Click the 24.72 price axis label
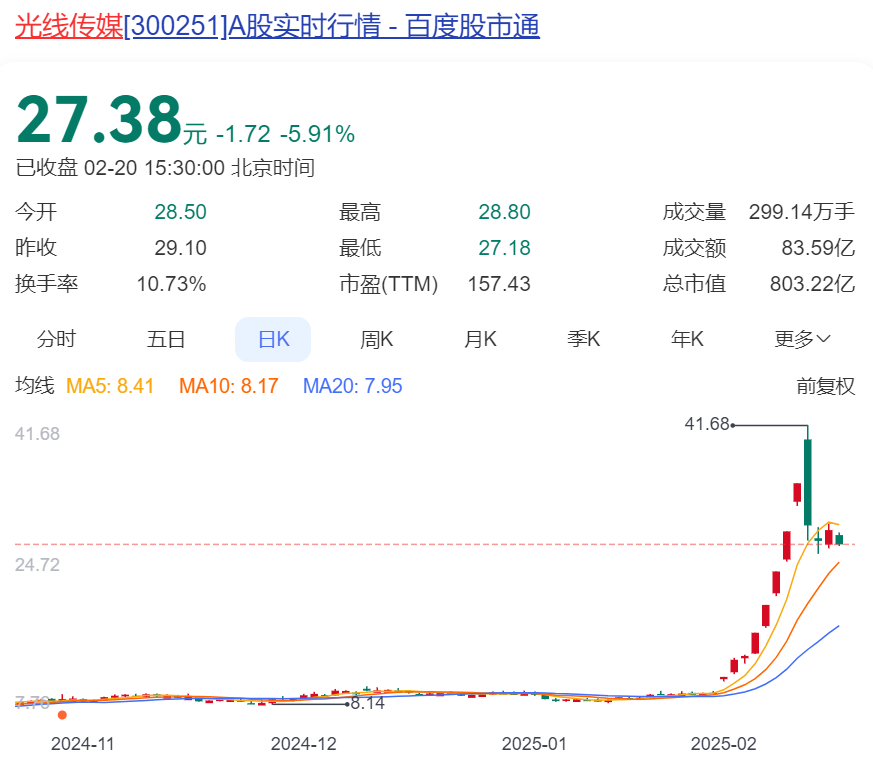The width and height of the screenshot is (873, 771). pyautogui.click(x=37, y=564)
